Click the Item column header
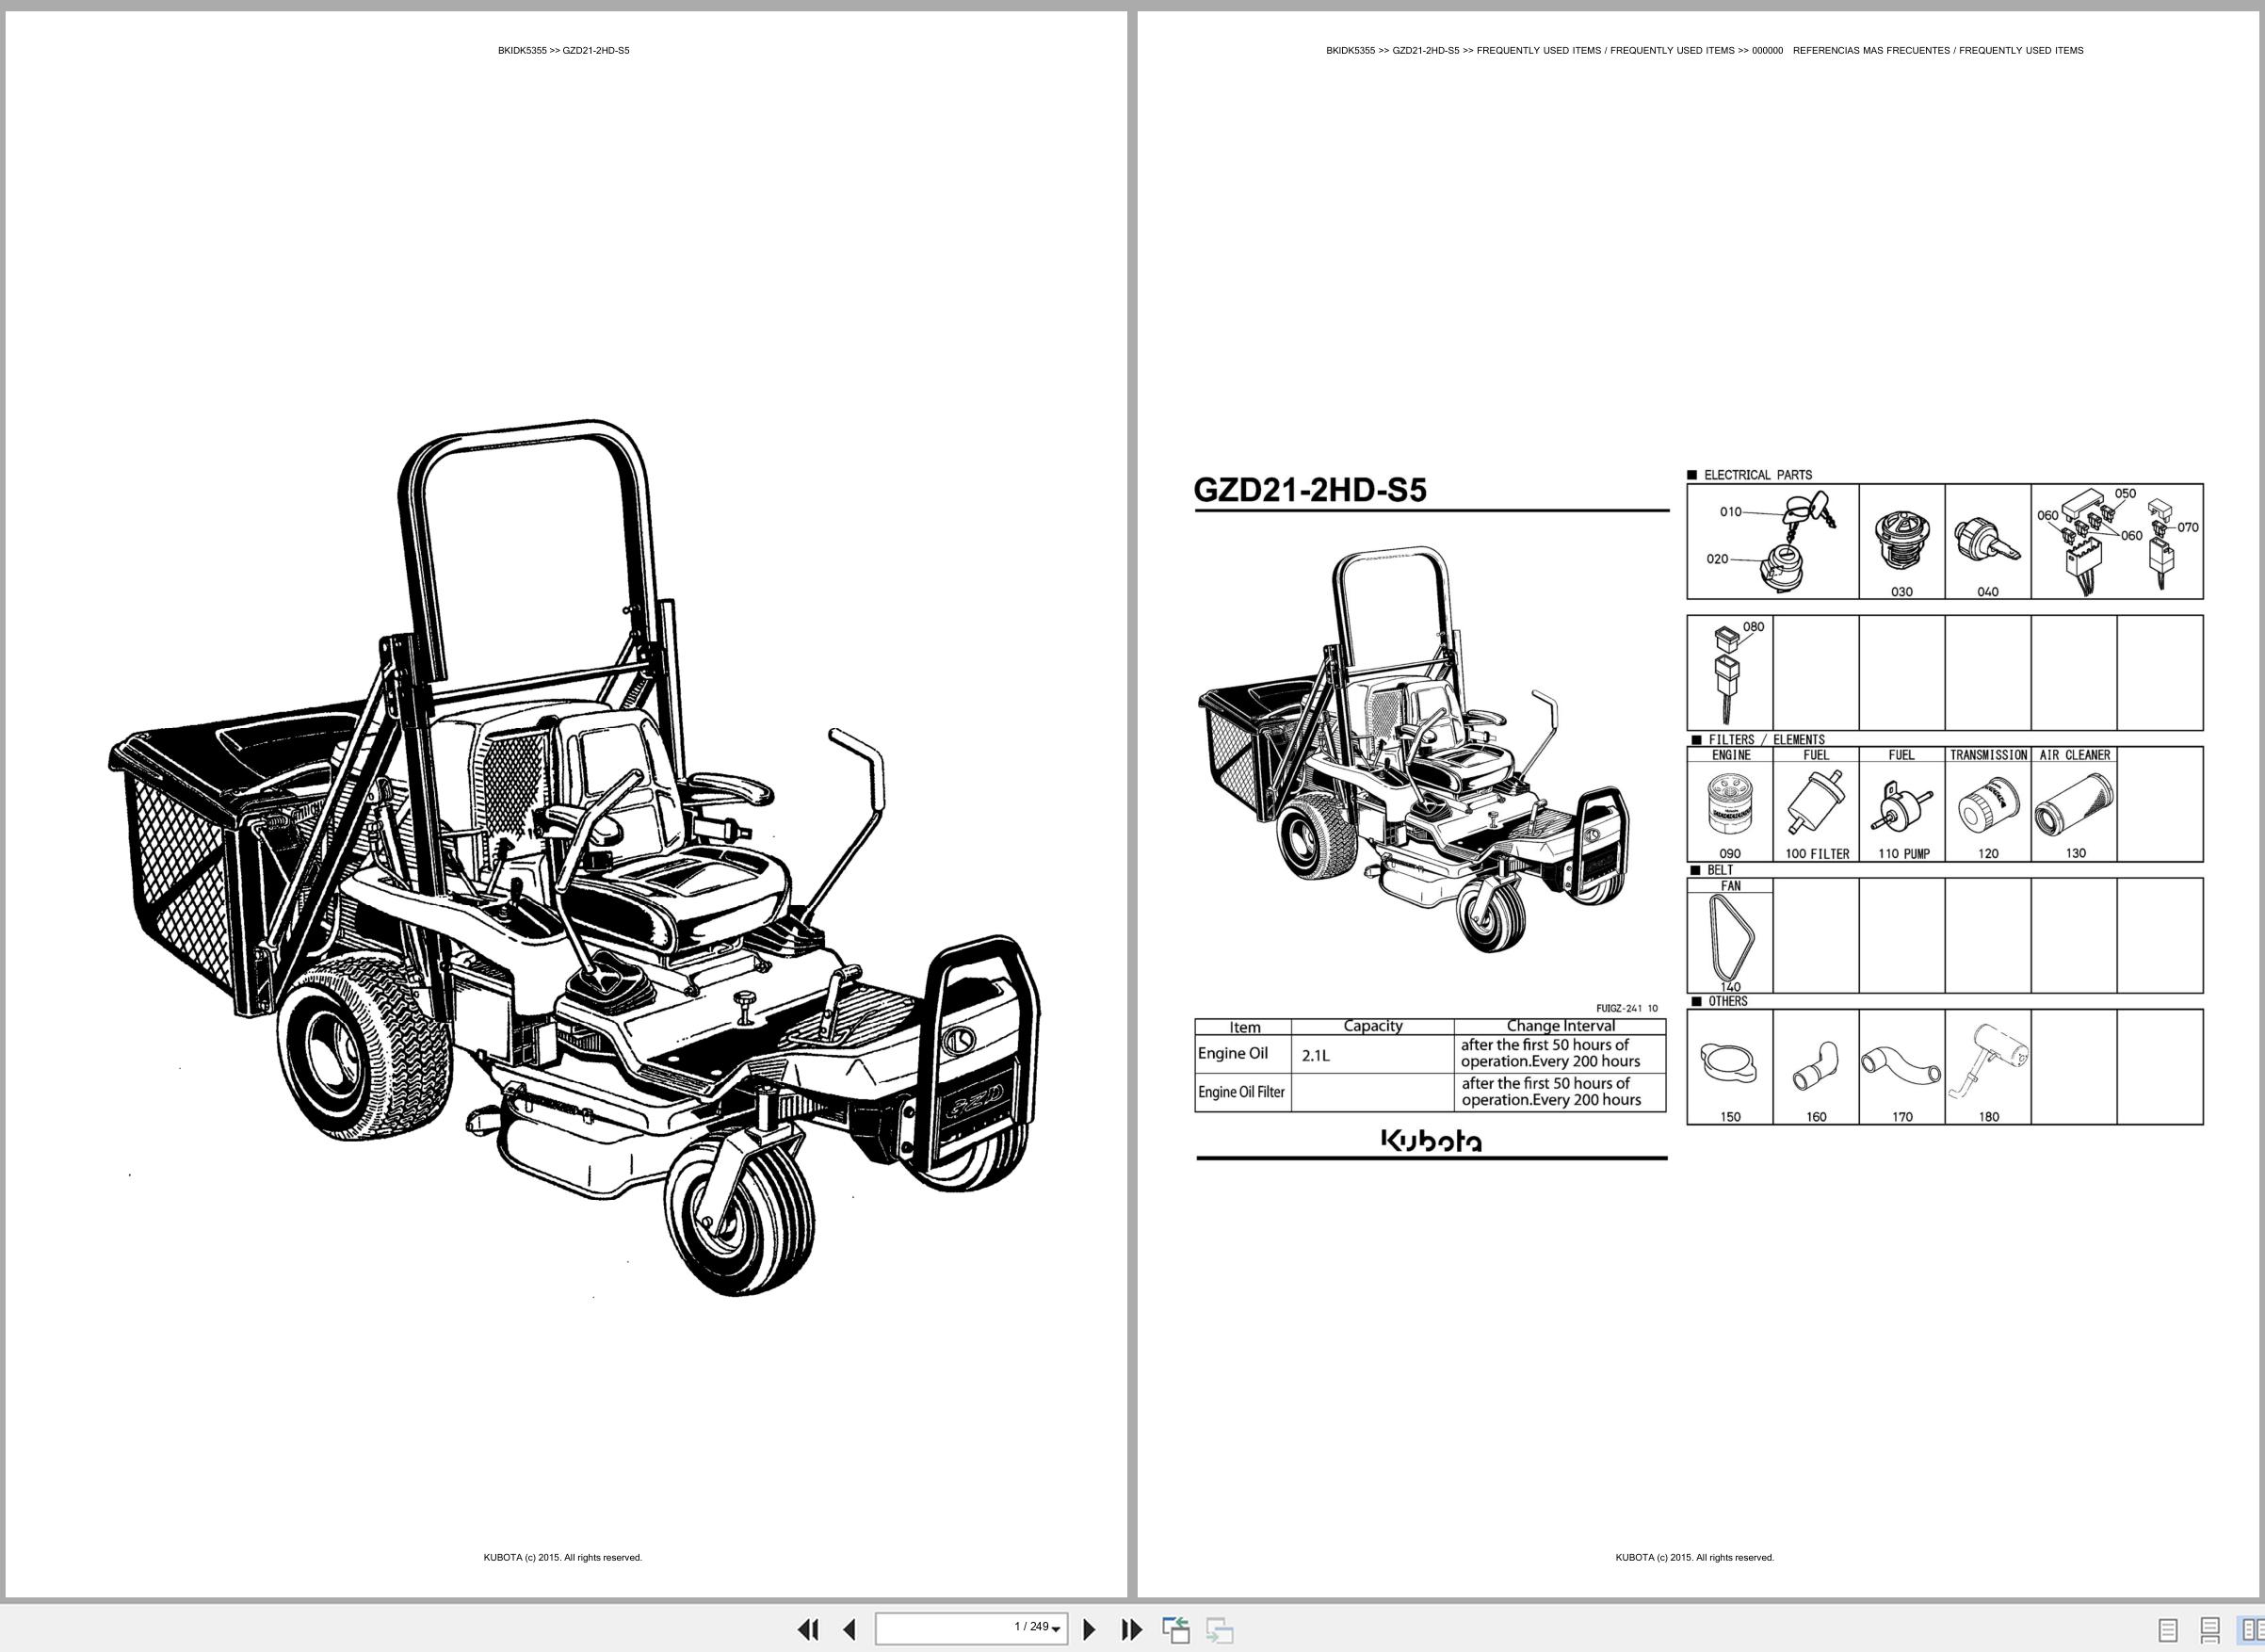2265x1652 pixels. (x=1245, y=1027)
